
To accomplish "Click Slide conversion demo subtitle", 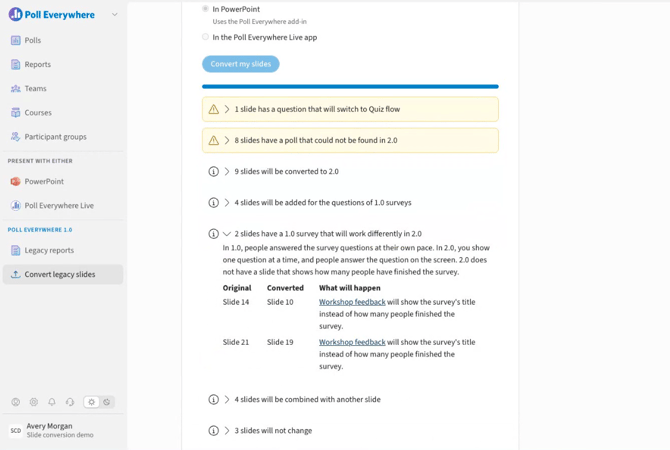I will pyautogui.click(x=60, y=435).
